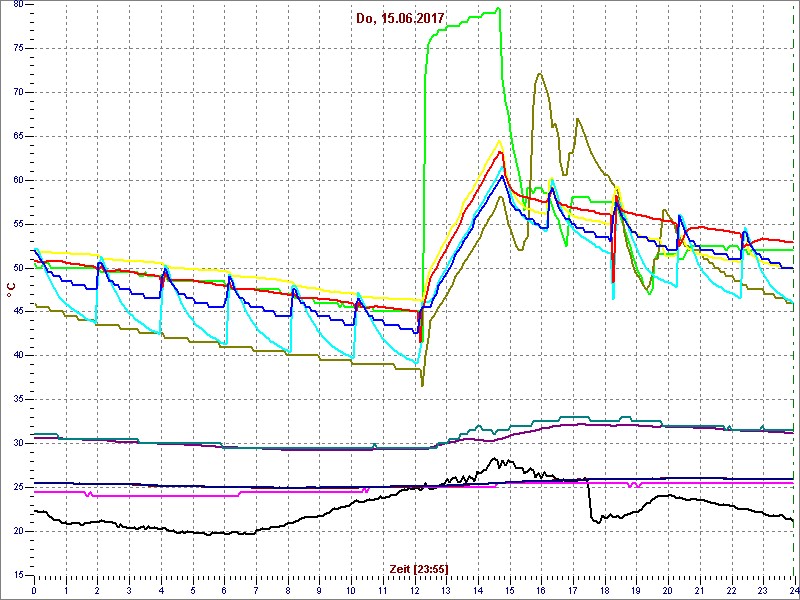
Task: Select the 20 value on the temperature axis
Action: point(17,531)
